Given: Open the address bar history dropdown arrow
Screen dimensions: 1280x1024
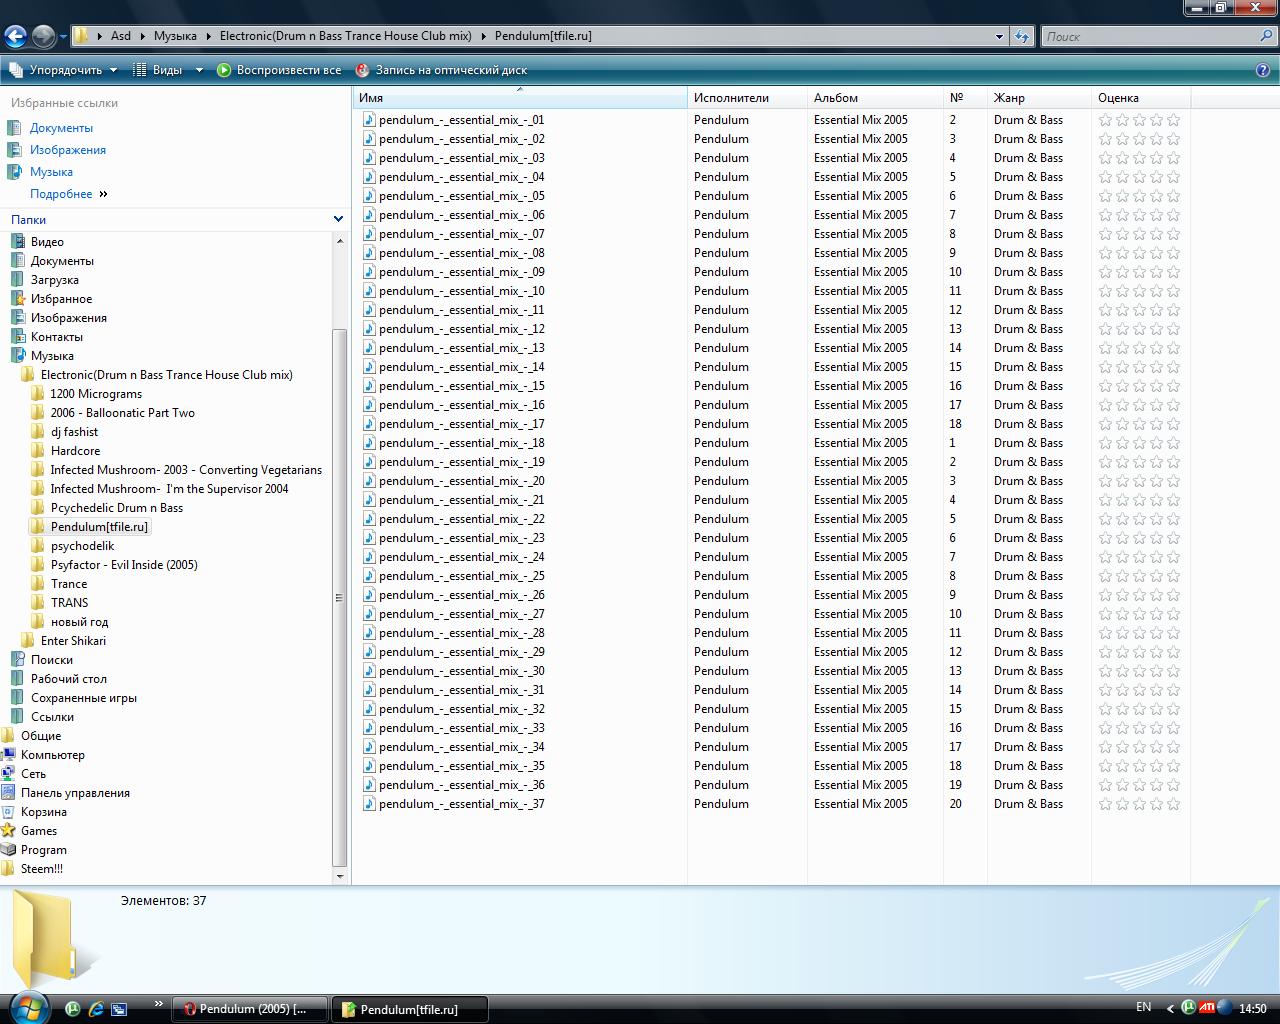Looking at the screenshot, I should tap(999, 36).
